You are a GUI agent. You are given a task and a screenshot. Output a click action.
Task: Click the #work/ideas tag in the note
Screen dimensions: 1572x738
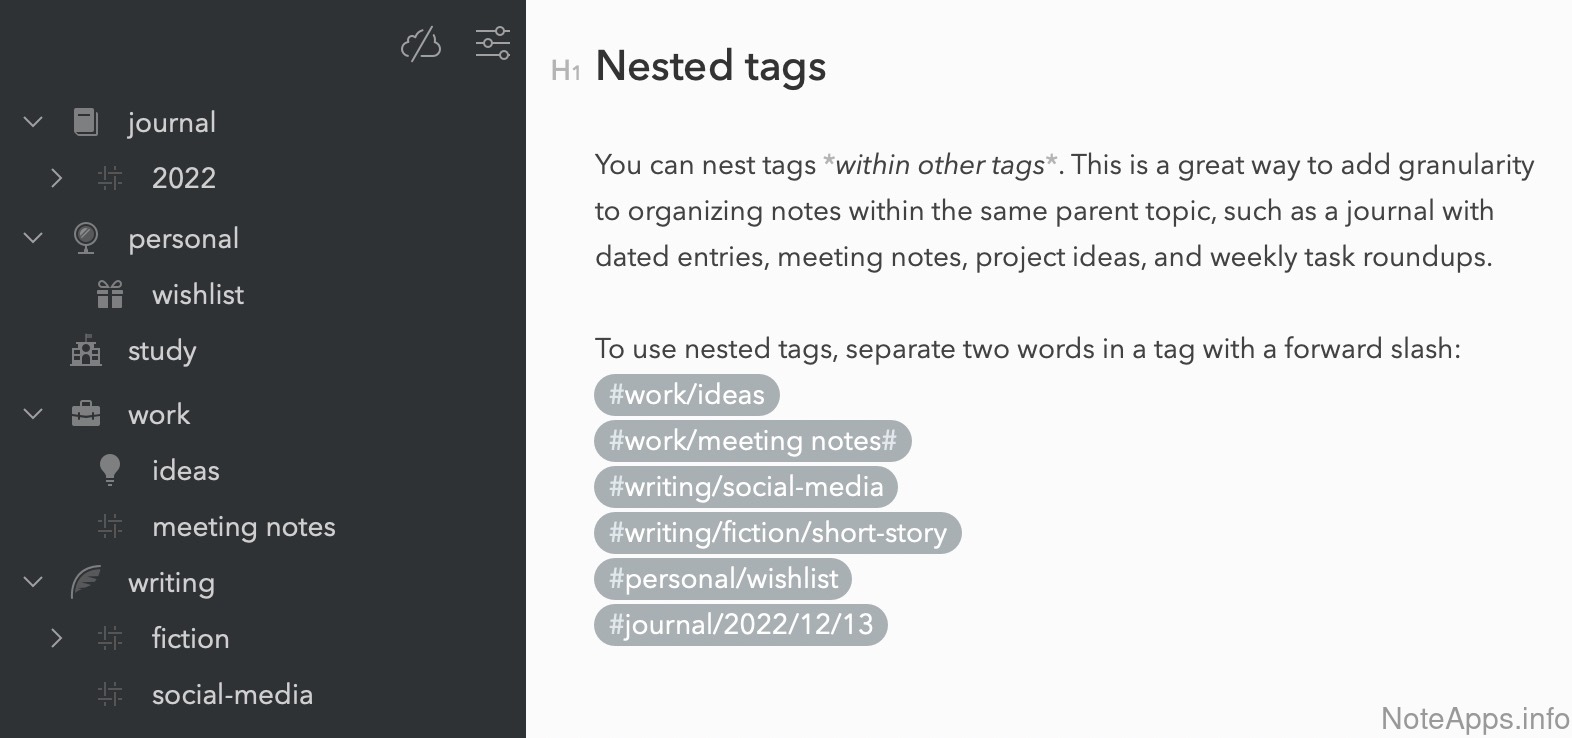point(686,395)
